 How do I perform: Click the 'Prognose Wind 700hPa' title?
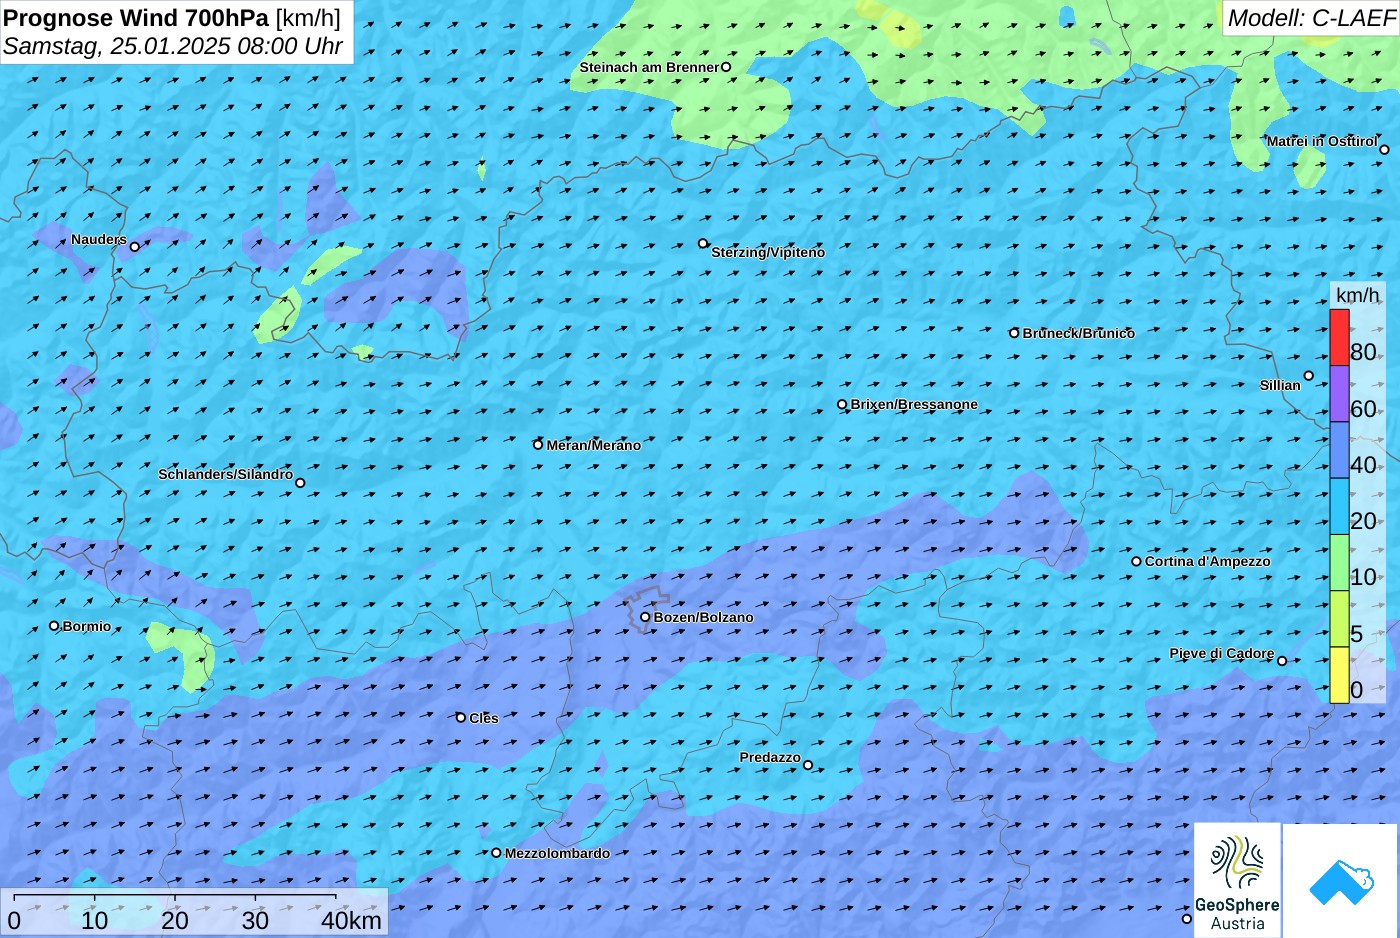pyautogui.click(x=136, y=18)
